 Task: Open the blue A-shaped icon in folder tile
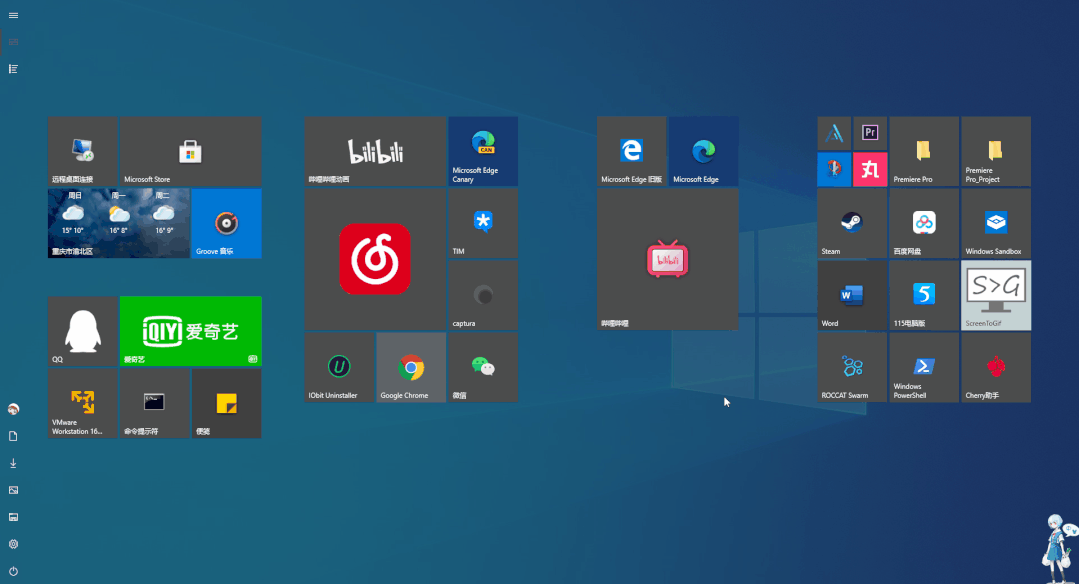coord(834,133)
